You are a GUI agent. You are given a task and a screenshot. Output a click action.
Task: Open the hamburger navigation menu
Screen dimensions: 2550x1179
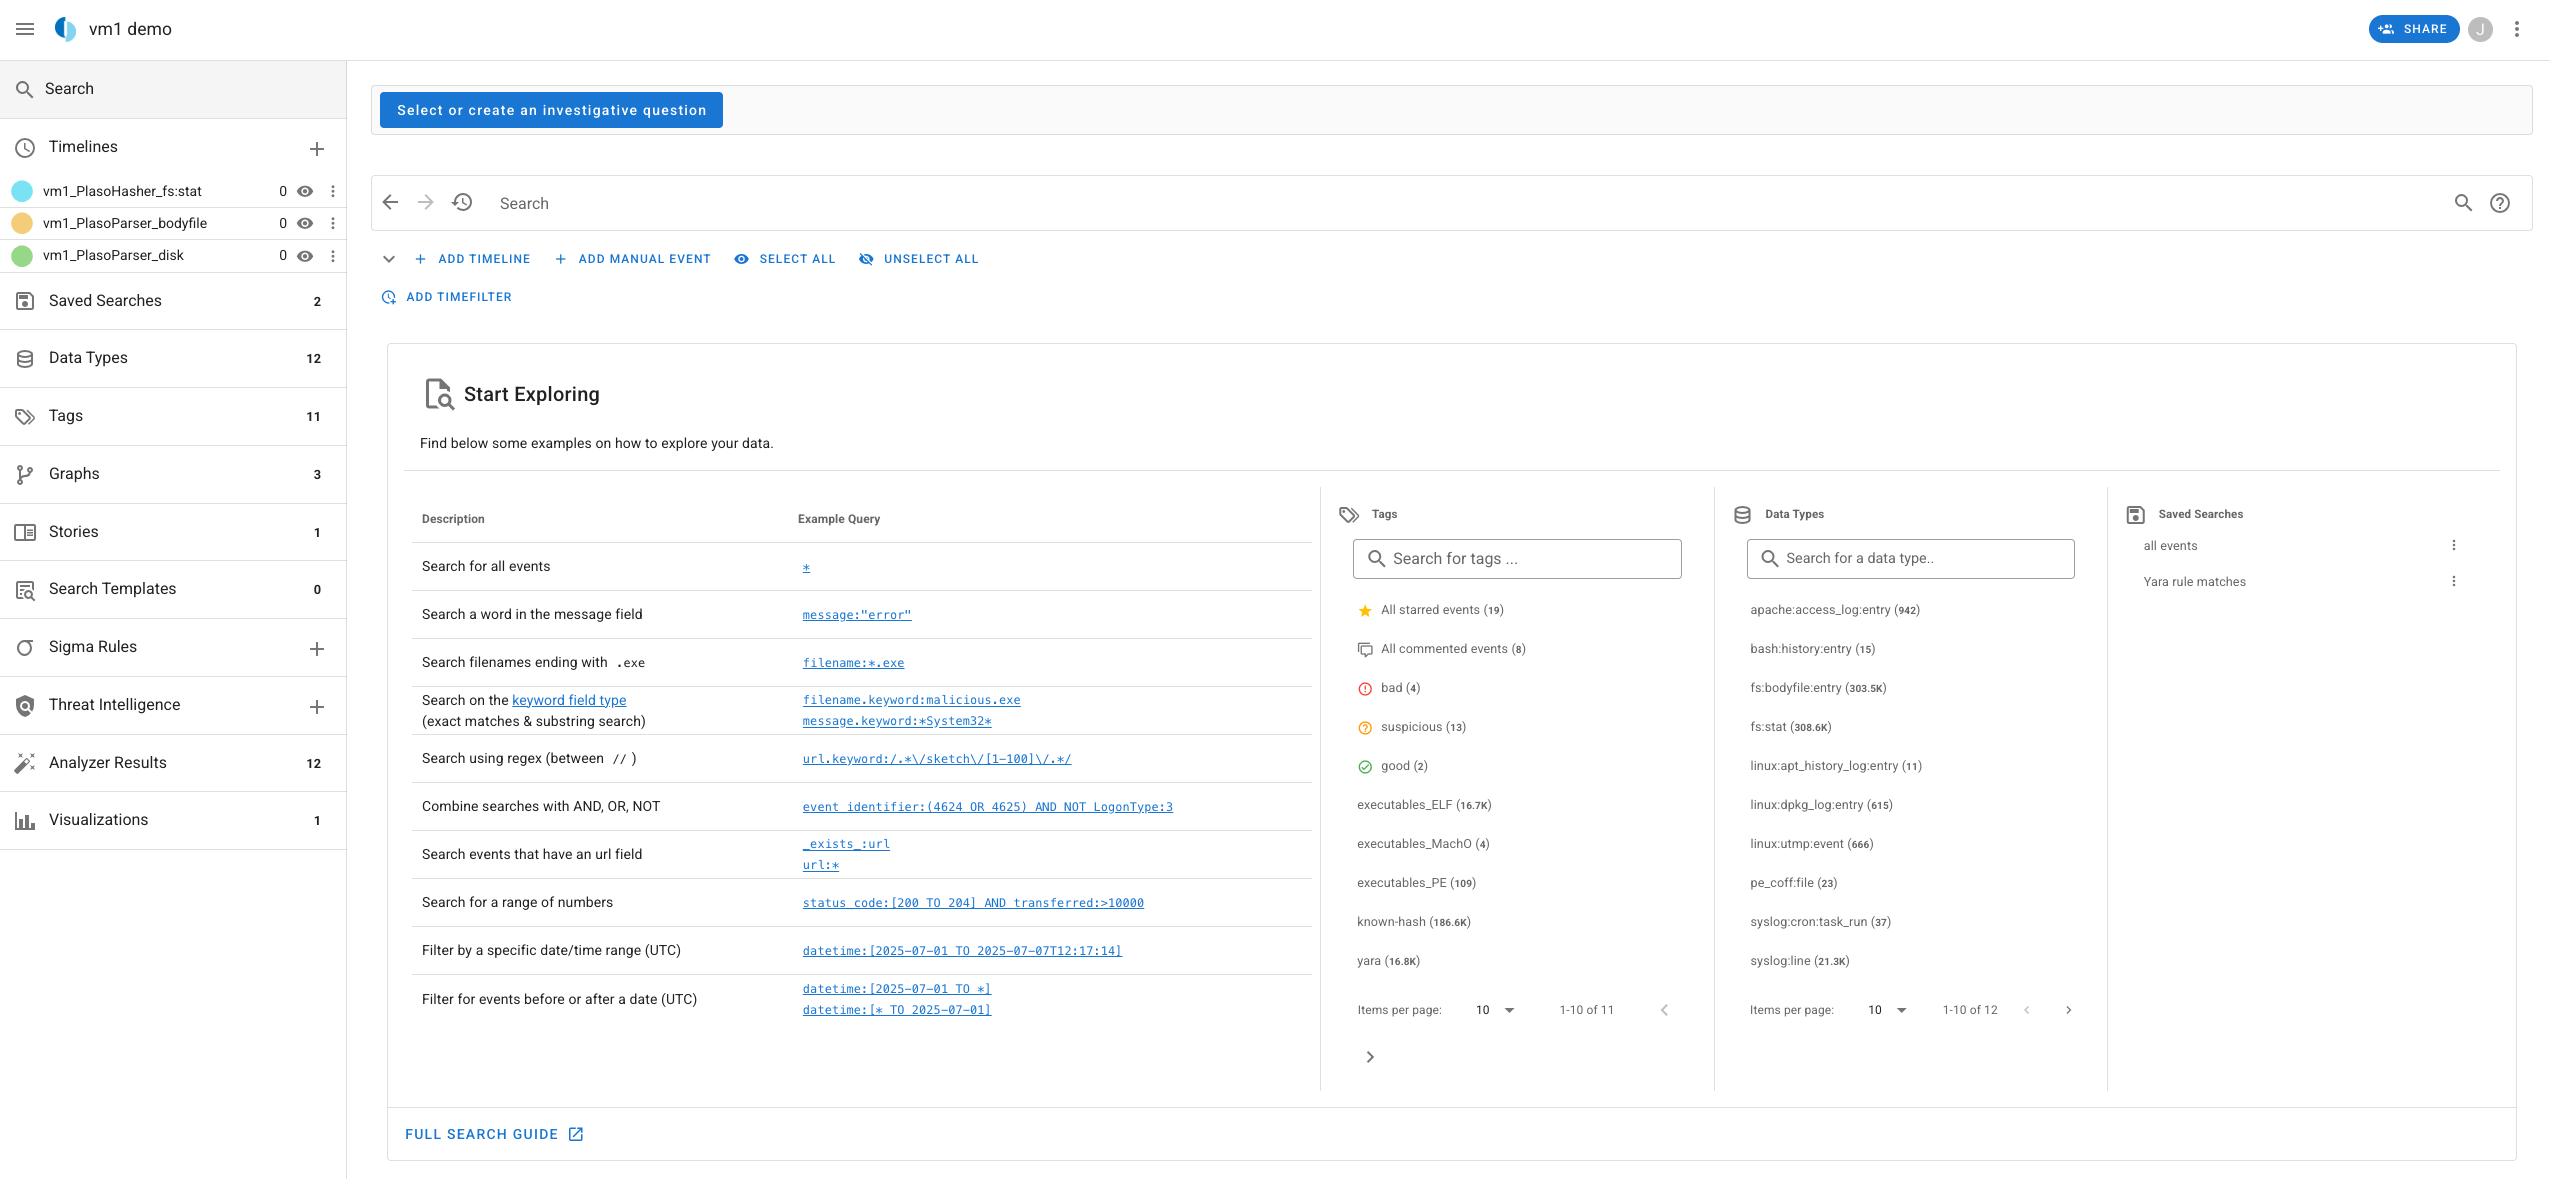(25, 29)
